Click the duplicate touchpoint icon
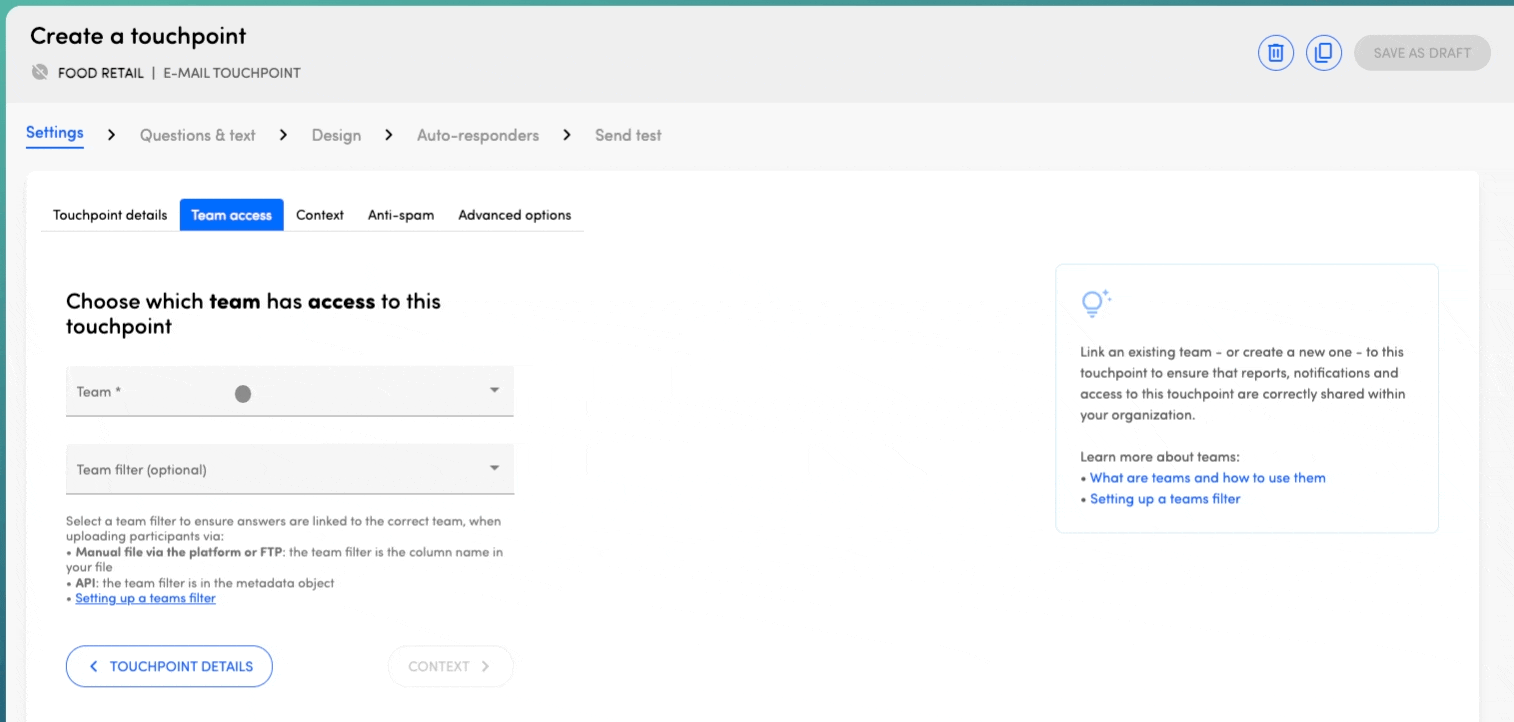 click(x=1323, y=53)
